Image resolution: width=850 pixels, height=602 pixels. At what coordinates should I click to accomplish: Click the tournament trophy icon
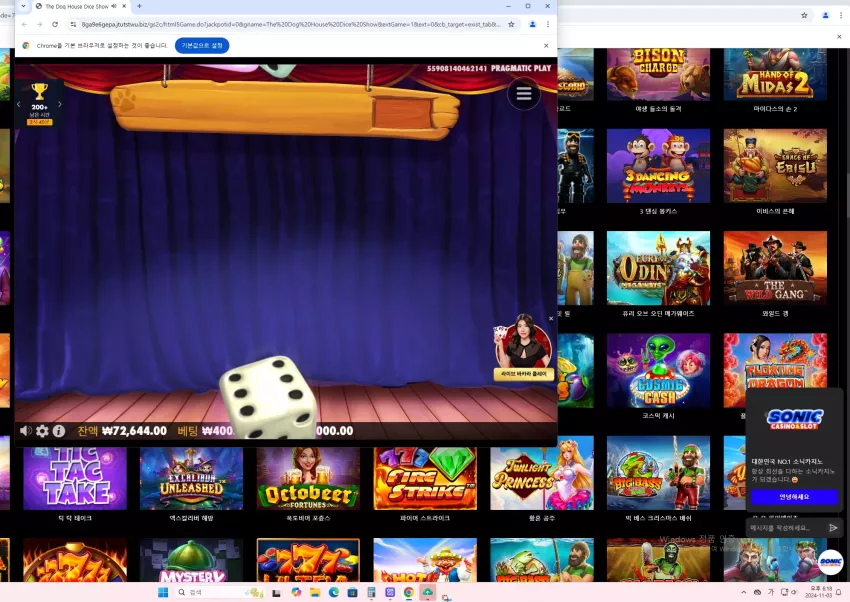[39, 91]
